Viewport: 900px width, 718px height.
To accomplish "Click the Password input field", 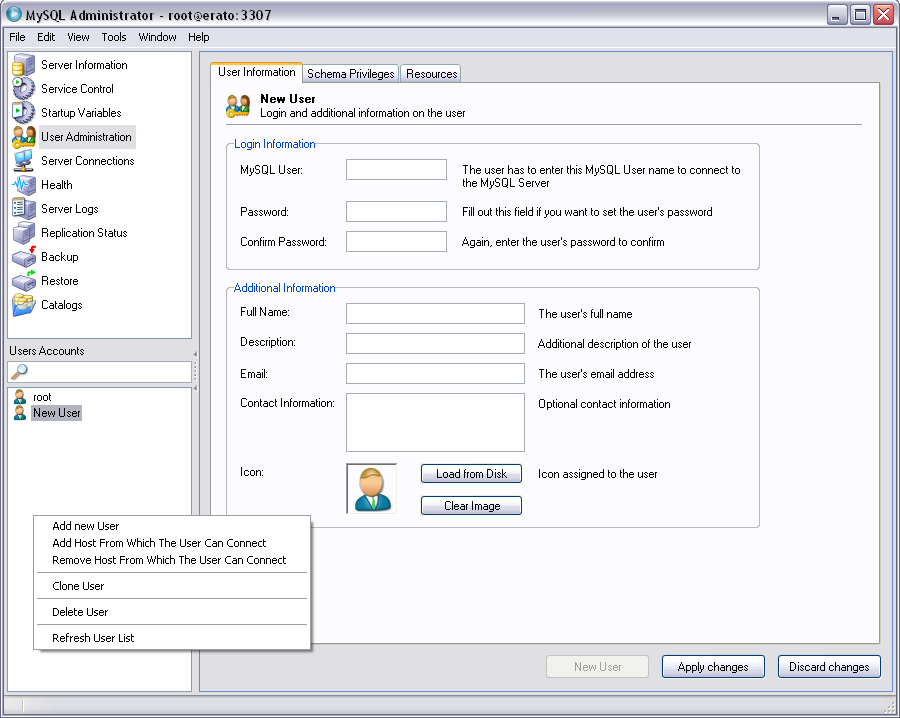I will click(x=396, y=211).
